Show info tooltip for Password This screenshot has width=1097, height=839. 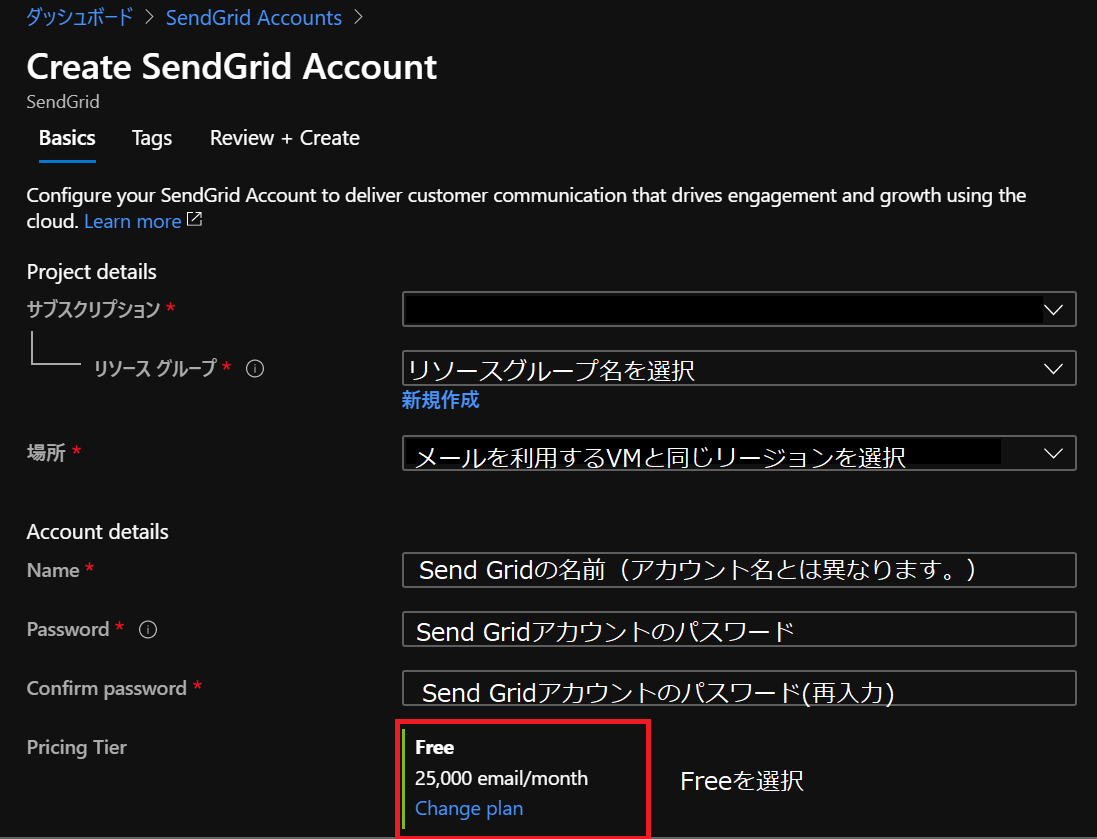click(148, 630)
